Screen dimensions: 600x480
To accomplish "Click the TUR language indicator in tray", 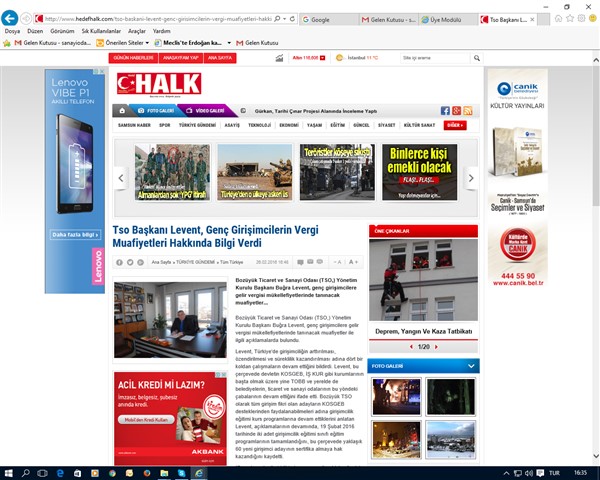I will coord(554,473).
